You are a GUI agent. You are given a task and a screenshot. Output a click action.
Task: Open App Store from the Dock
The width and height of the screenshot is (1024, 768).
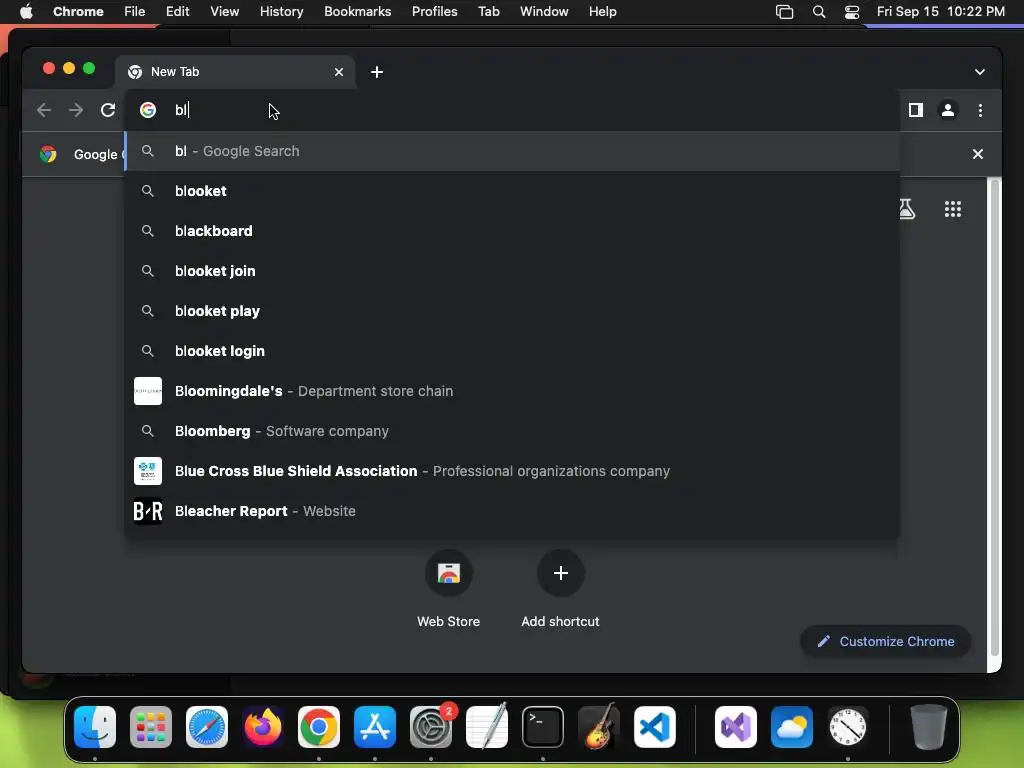[375, 727]
